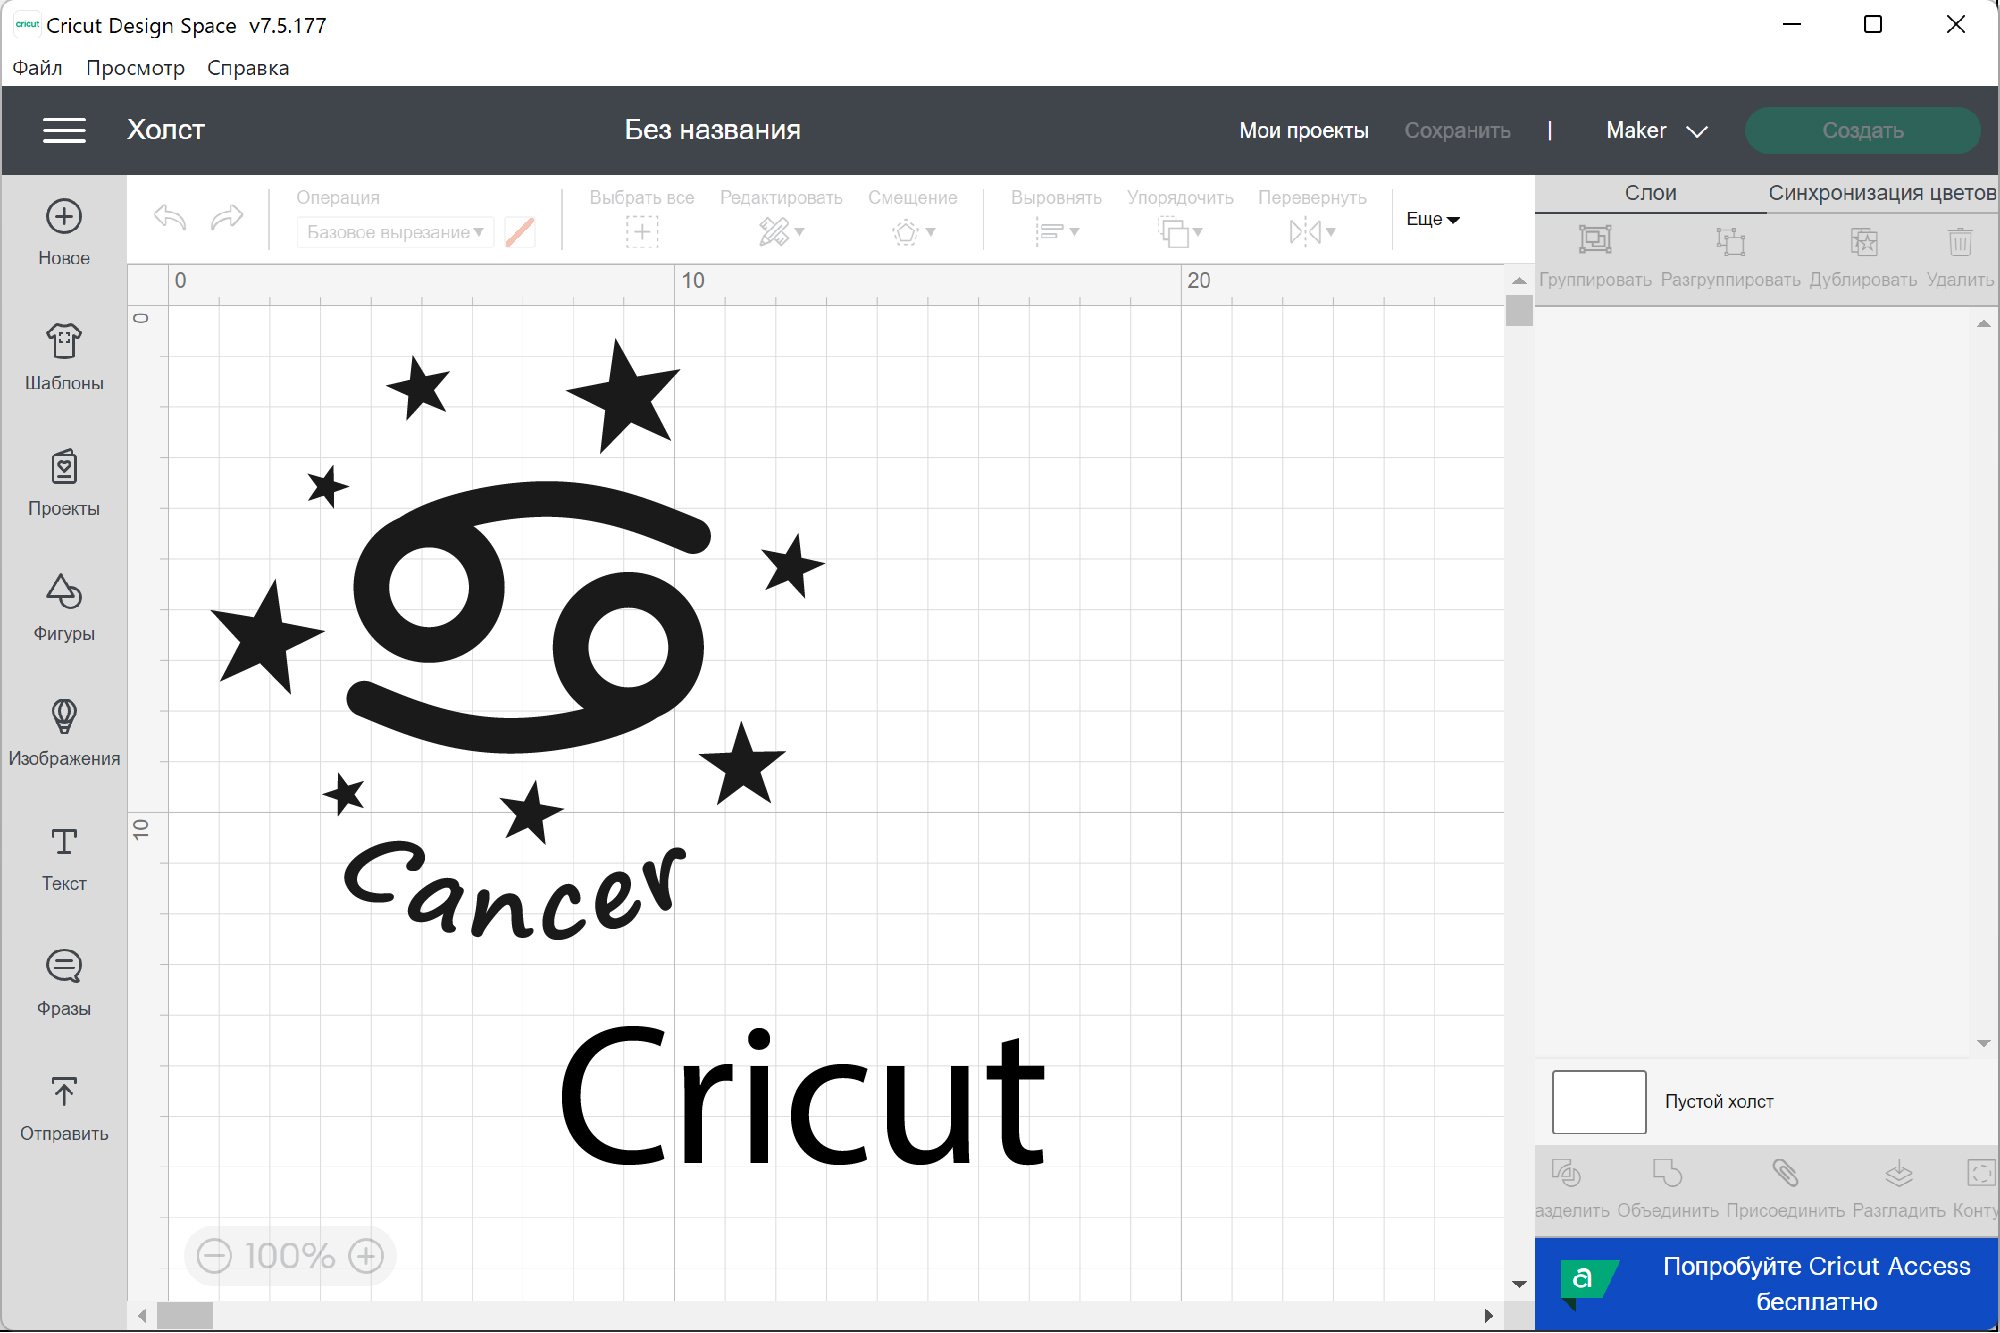
Task: Click the Попробуйте Cricut Access бесплатно banner
Action: pos(1766,1284)
